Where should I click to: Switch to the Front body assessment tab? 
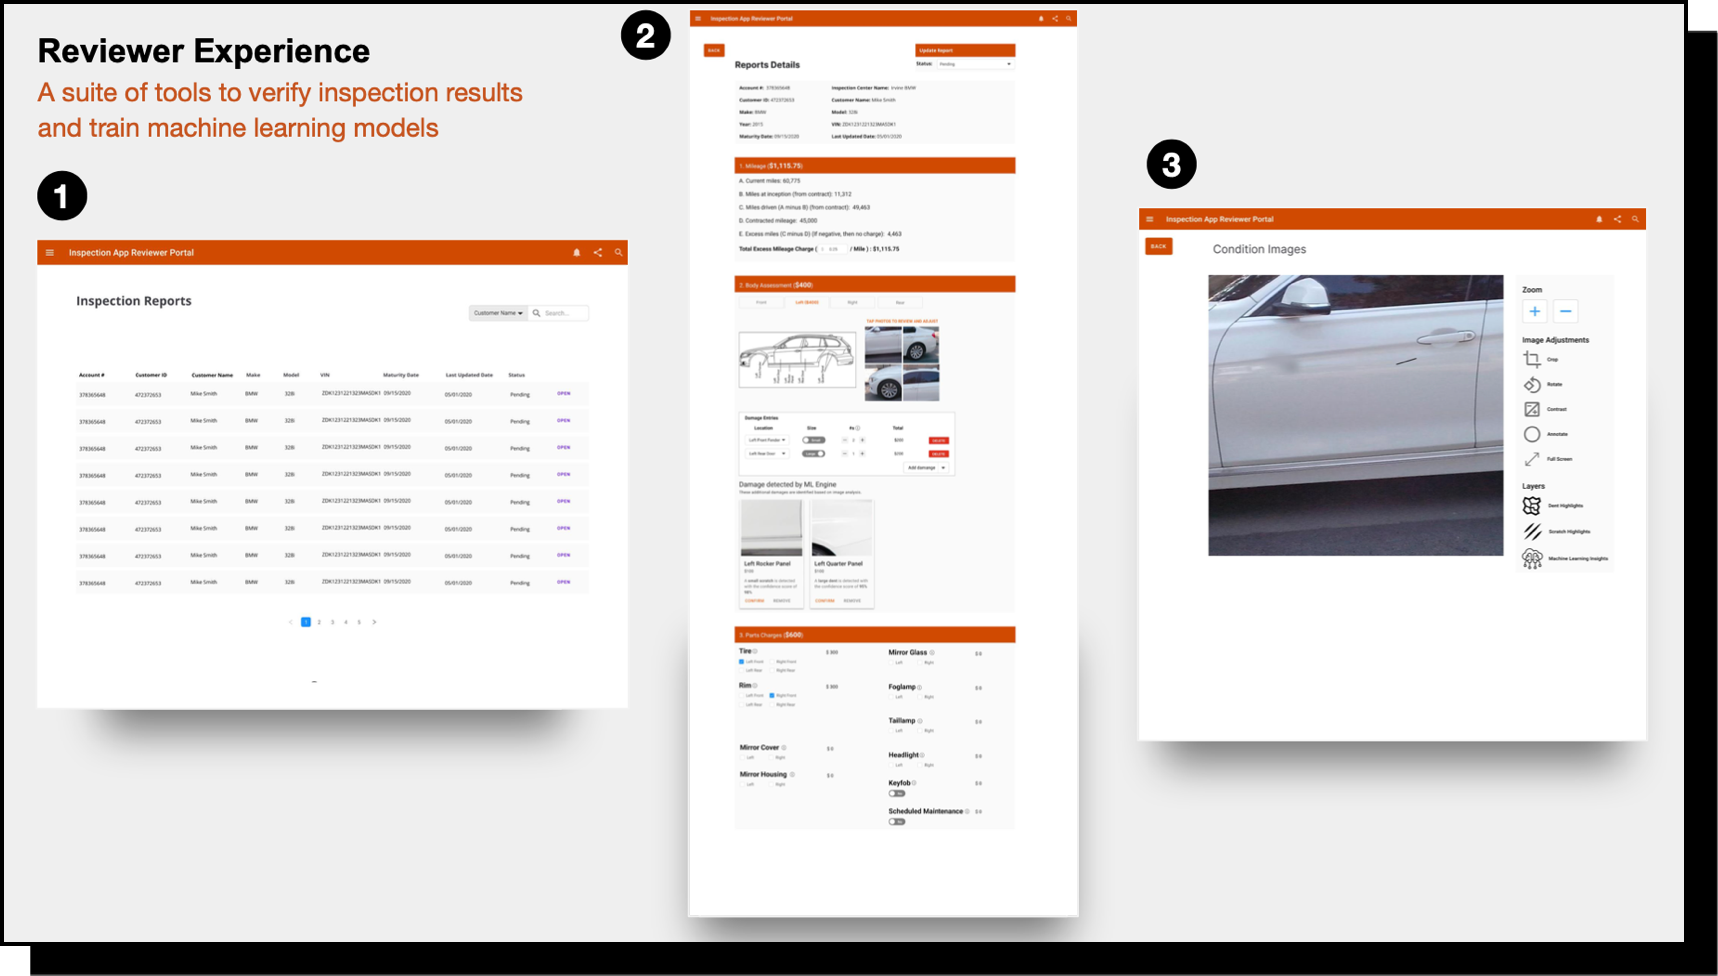[x=761, y=302]
